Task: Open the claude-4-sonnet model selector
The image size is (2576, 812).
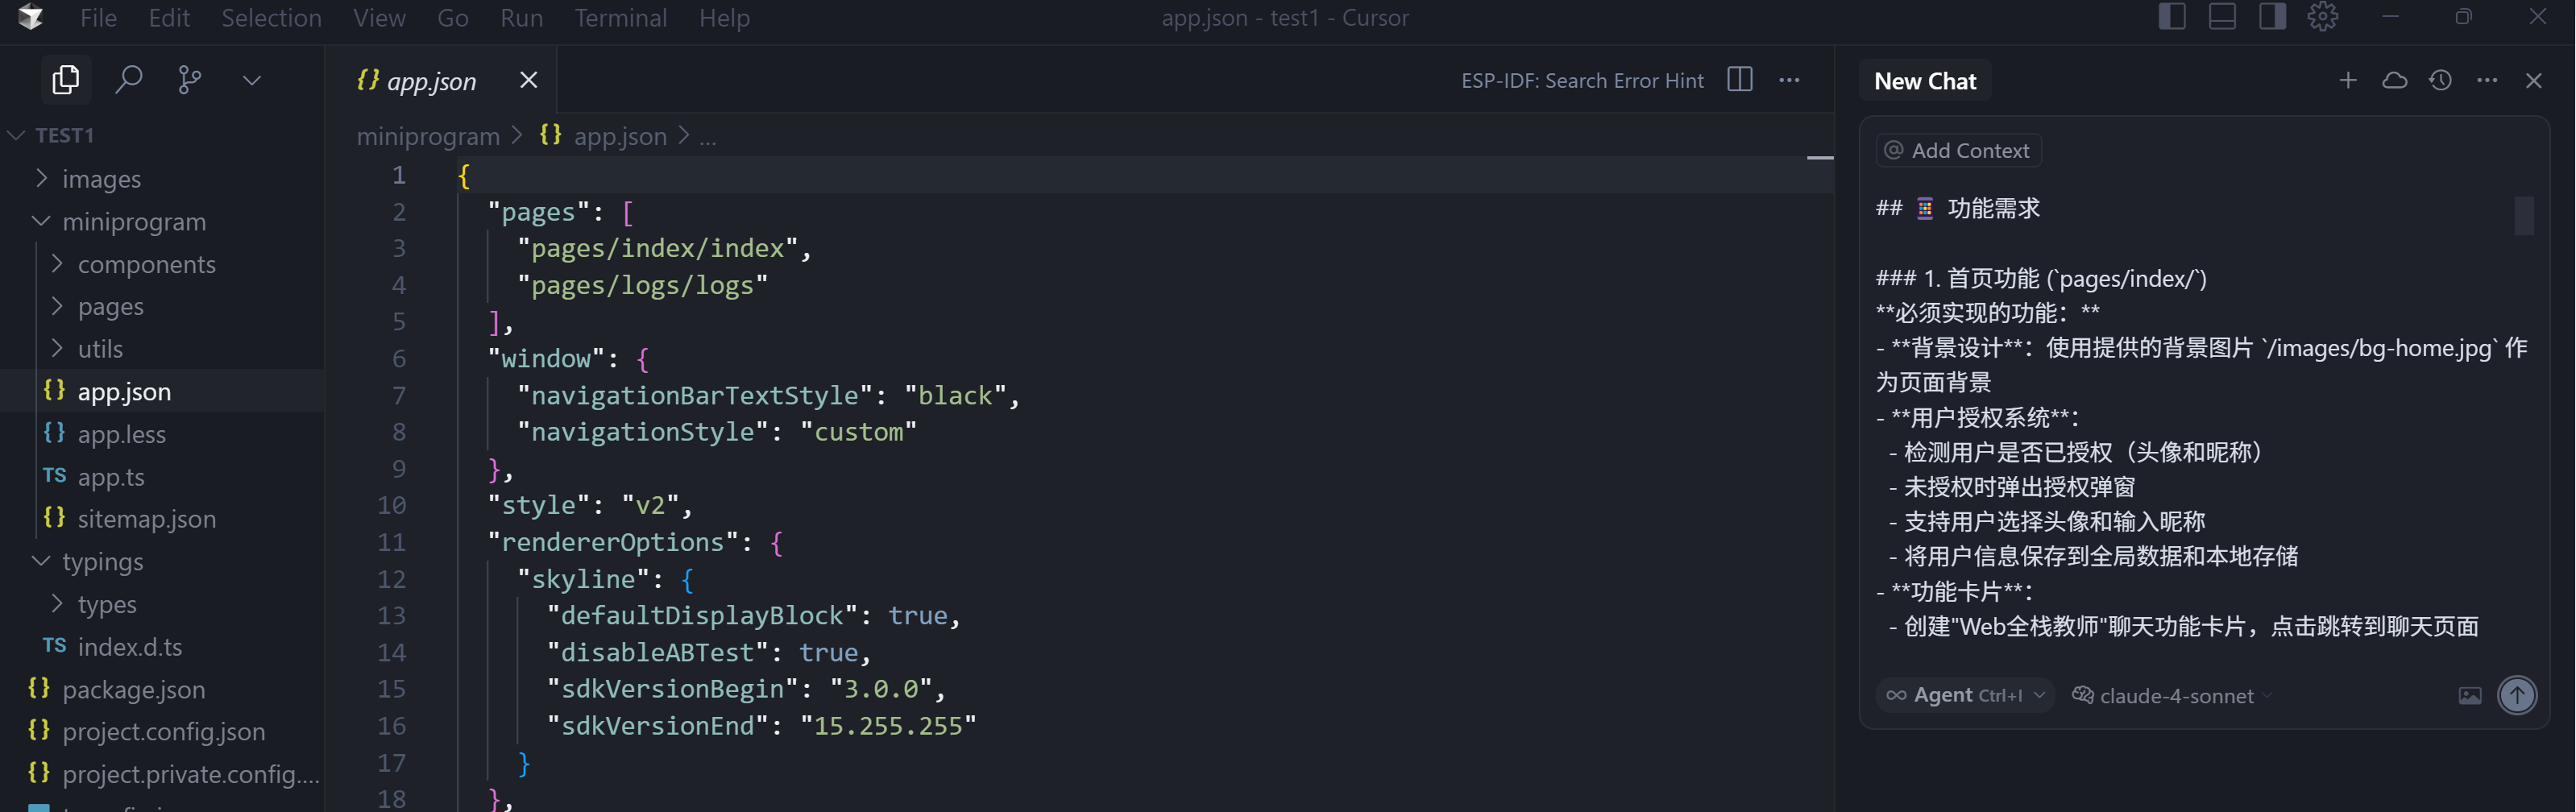Action: (x=2172, y=695)
